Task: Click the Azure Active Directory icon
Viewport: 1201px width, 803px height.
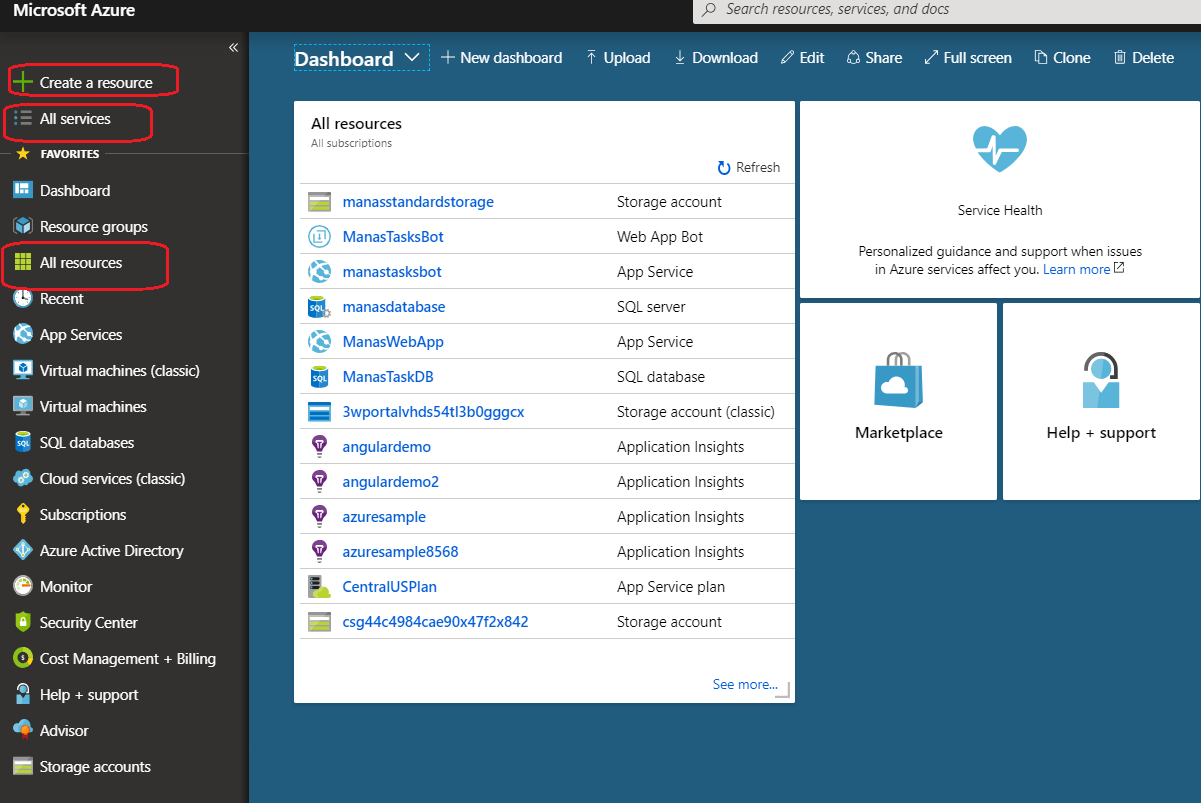Action: coord(23,550)
